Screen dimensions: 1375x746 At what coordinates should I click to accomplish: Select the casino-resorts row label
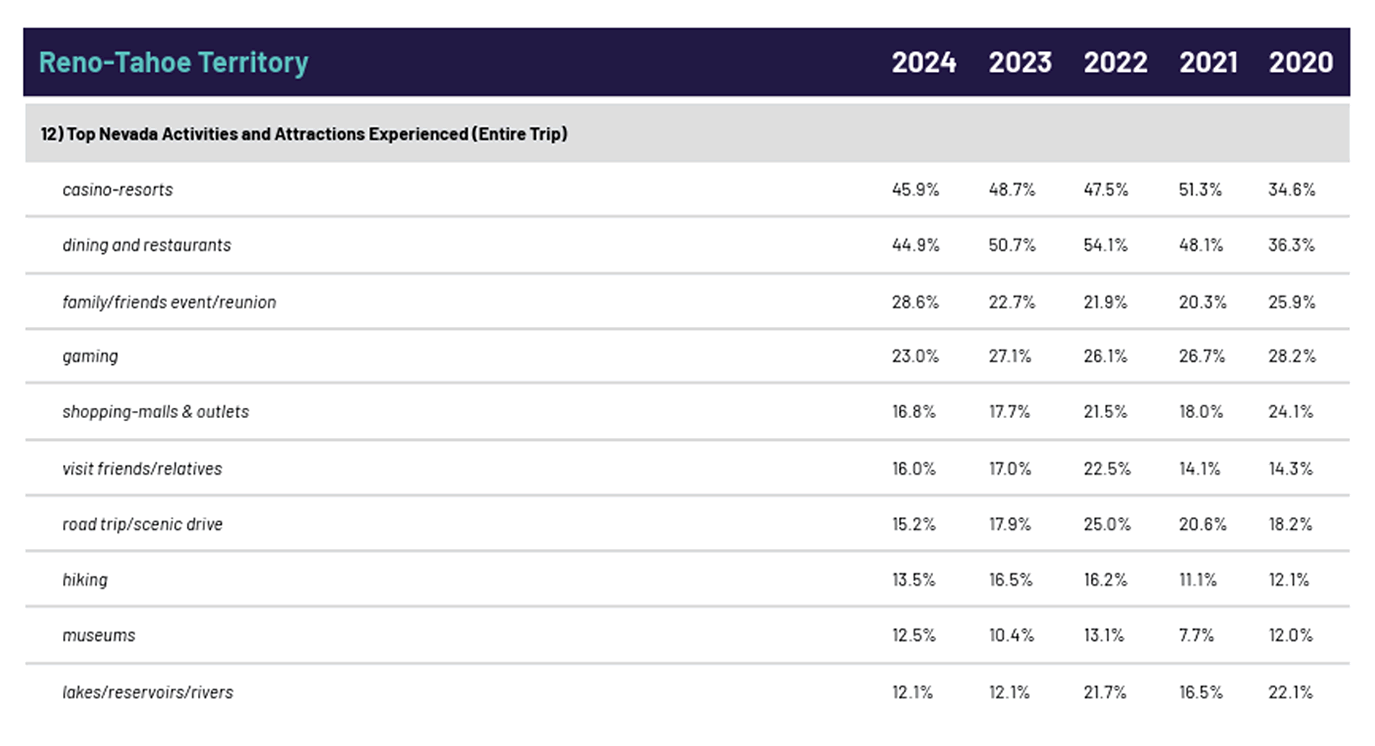tap(117, 190)
